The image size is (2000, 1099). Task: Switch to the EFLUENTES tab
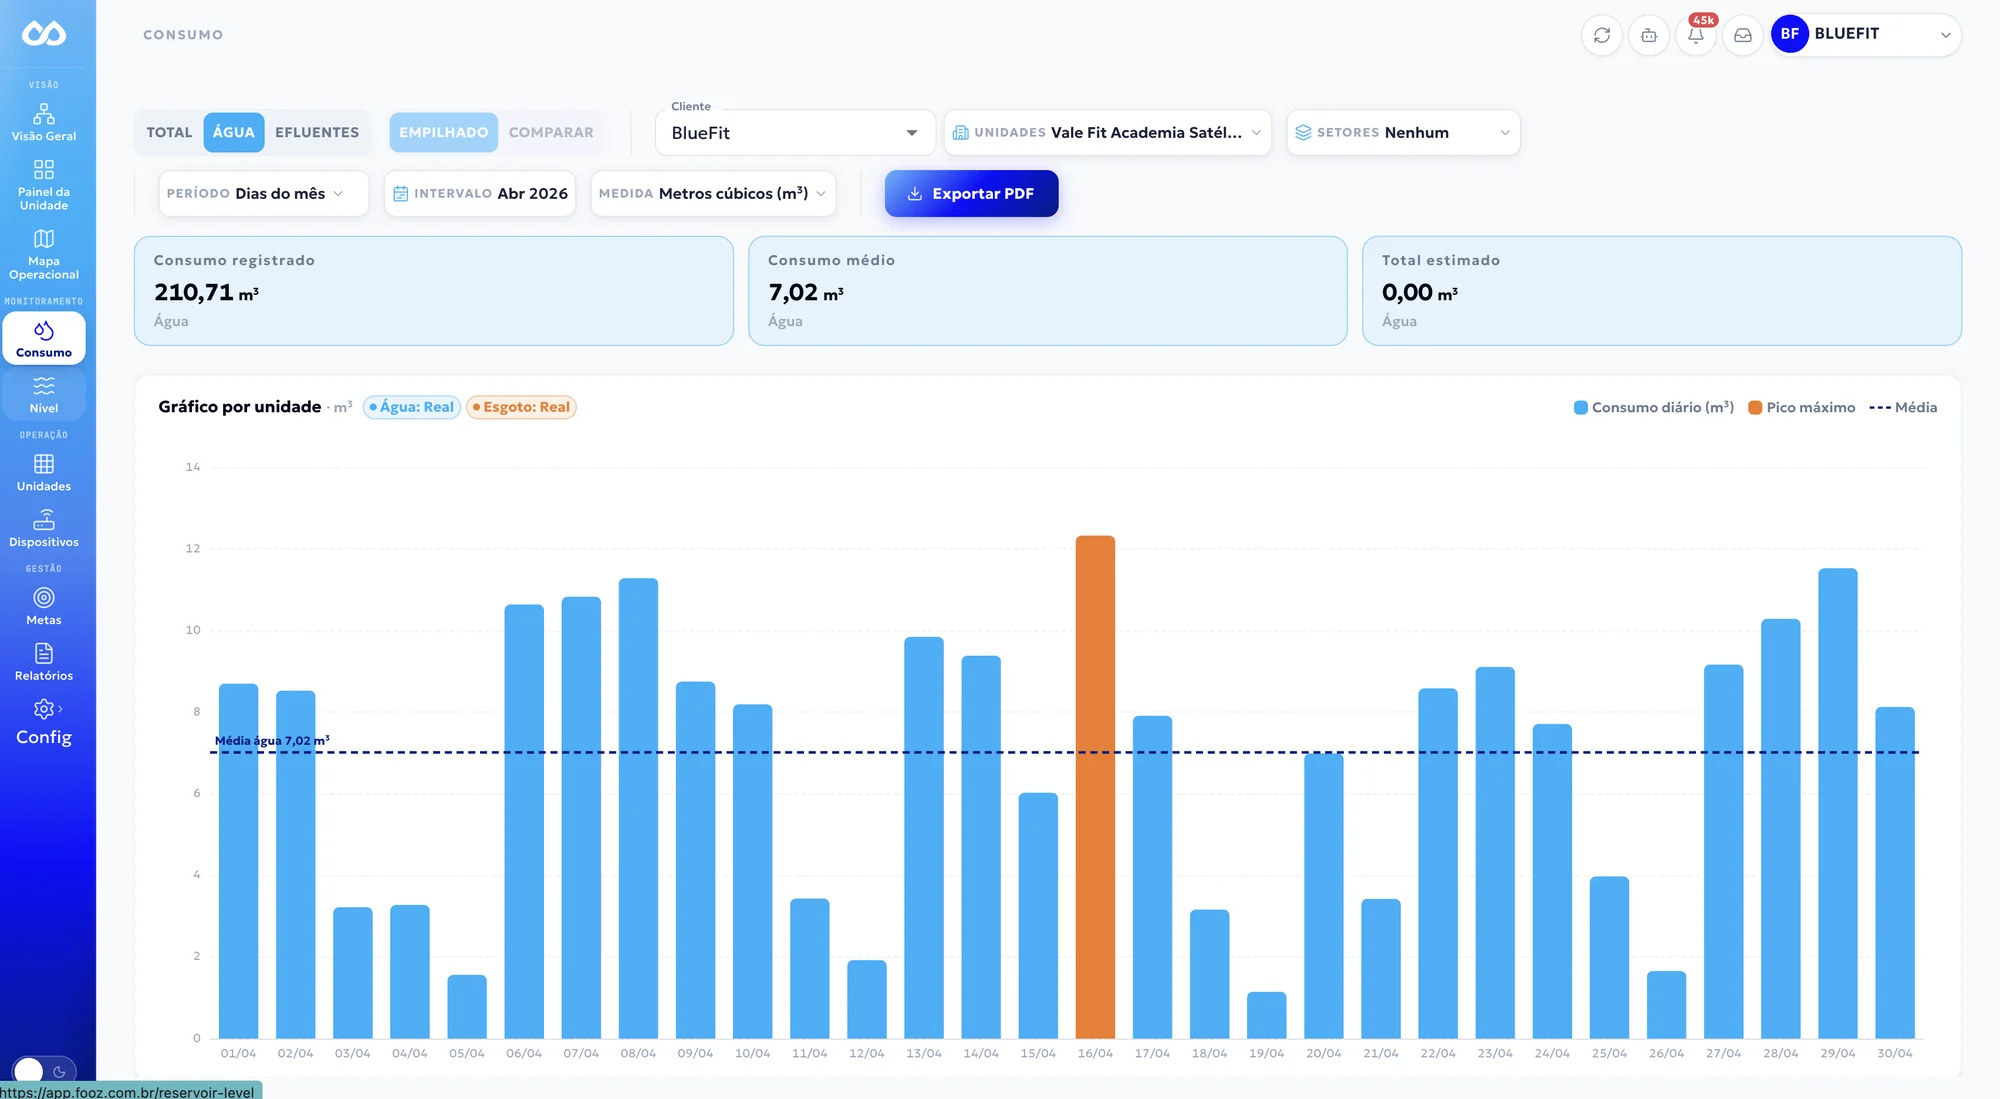[317, 133]
